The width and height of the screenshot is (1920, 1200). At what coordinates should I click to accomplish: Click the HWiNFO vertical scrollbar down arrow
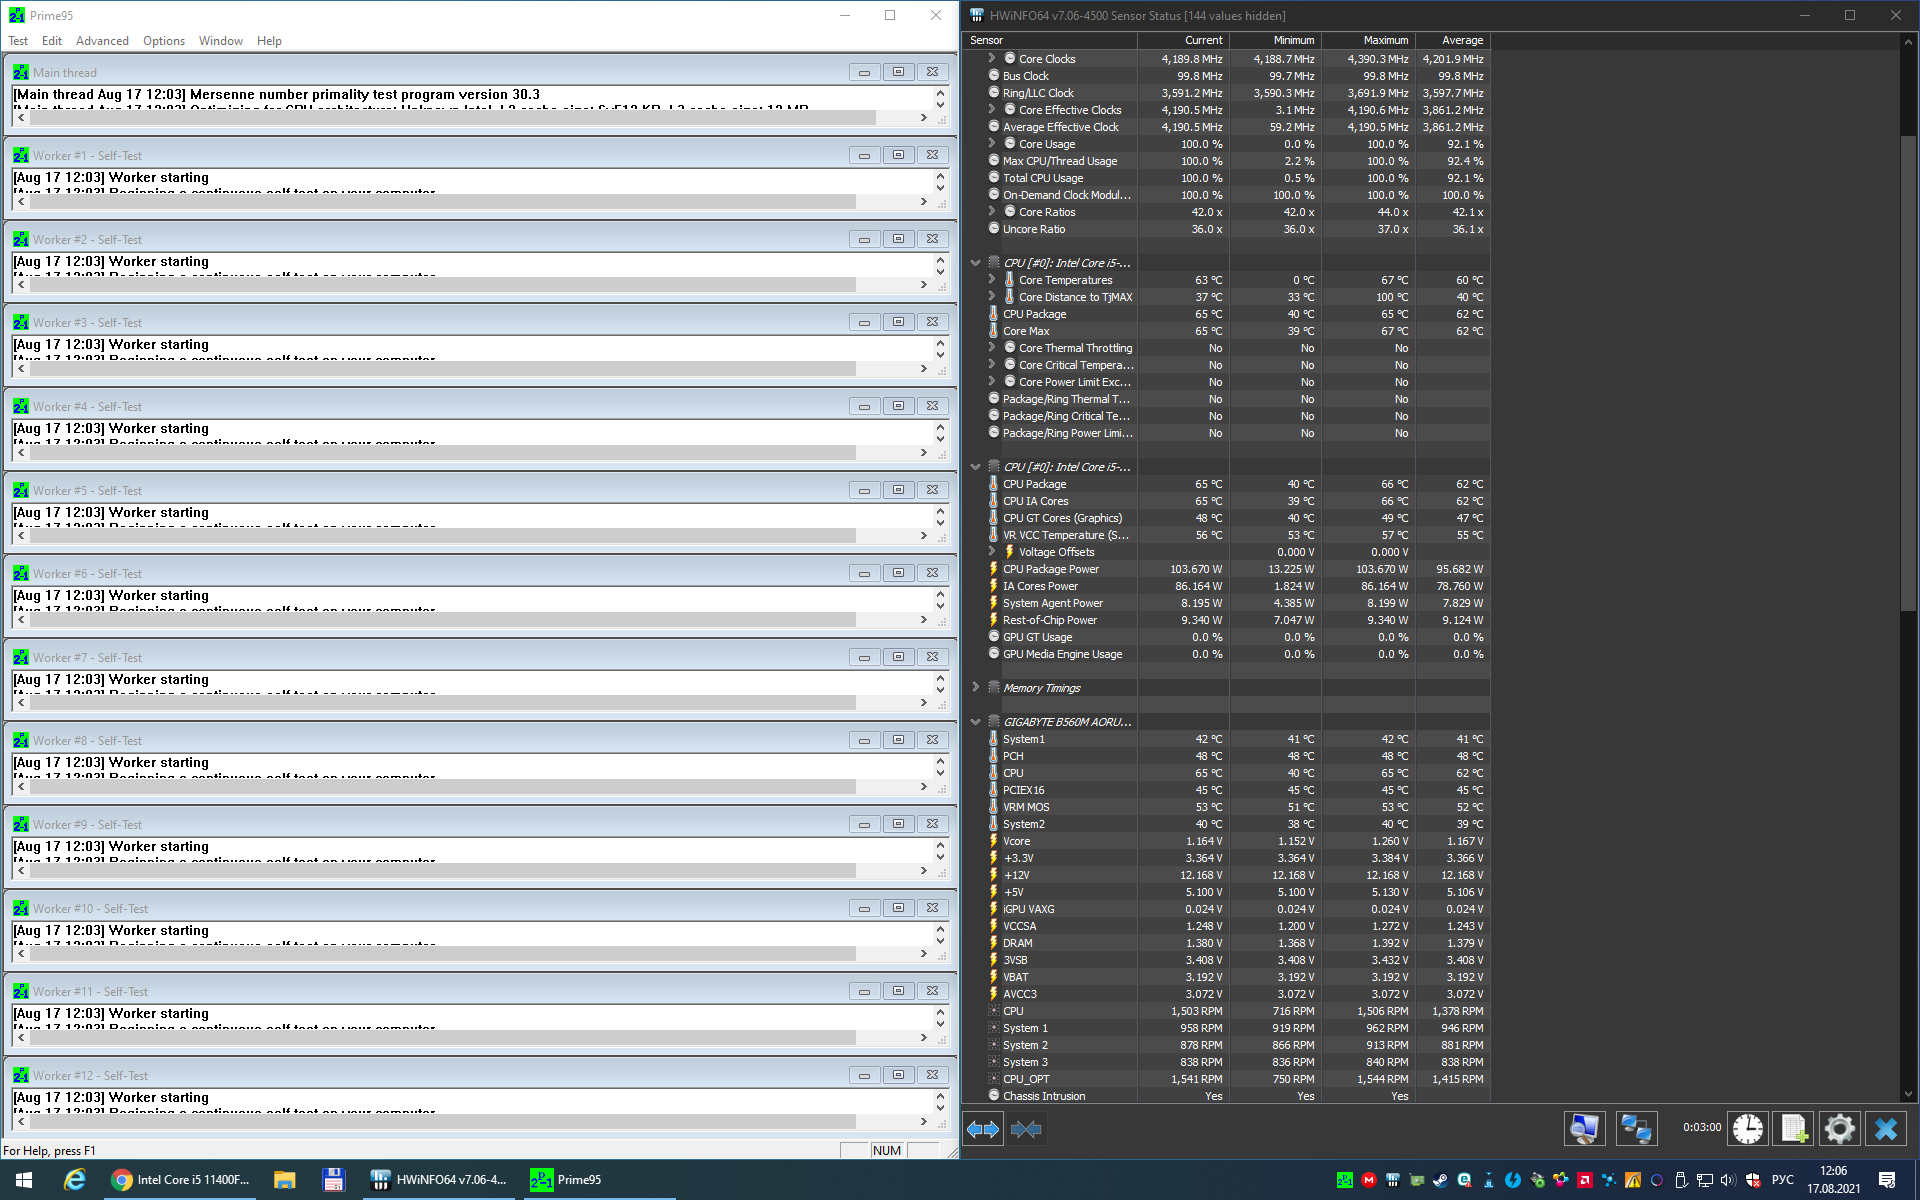click(1908, 1094)
